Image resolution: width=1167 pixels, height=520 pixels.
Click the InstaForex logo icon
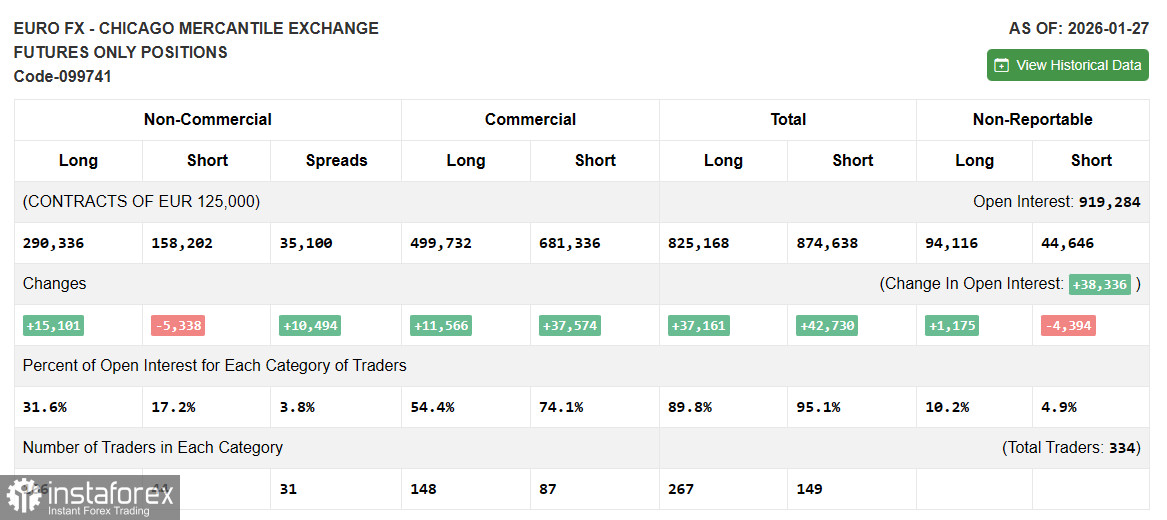(x=24, y=495)
